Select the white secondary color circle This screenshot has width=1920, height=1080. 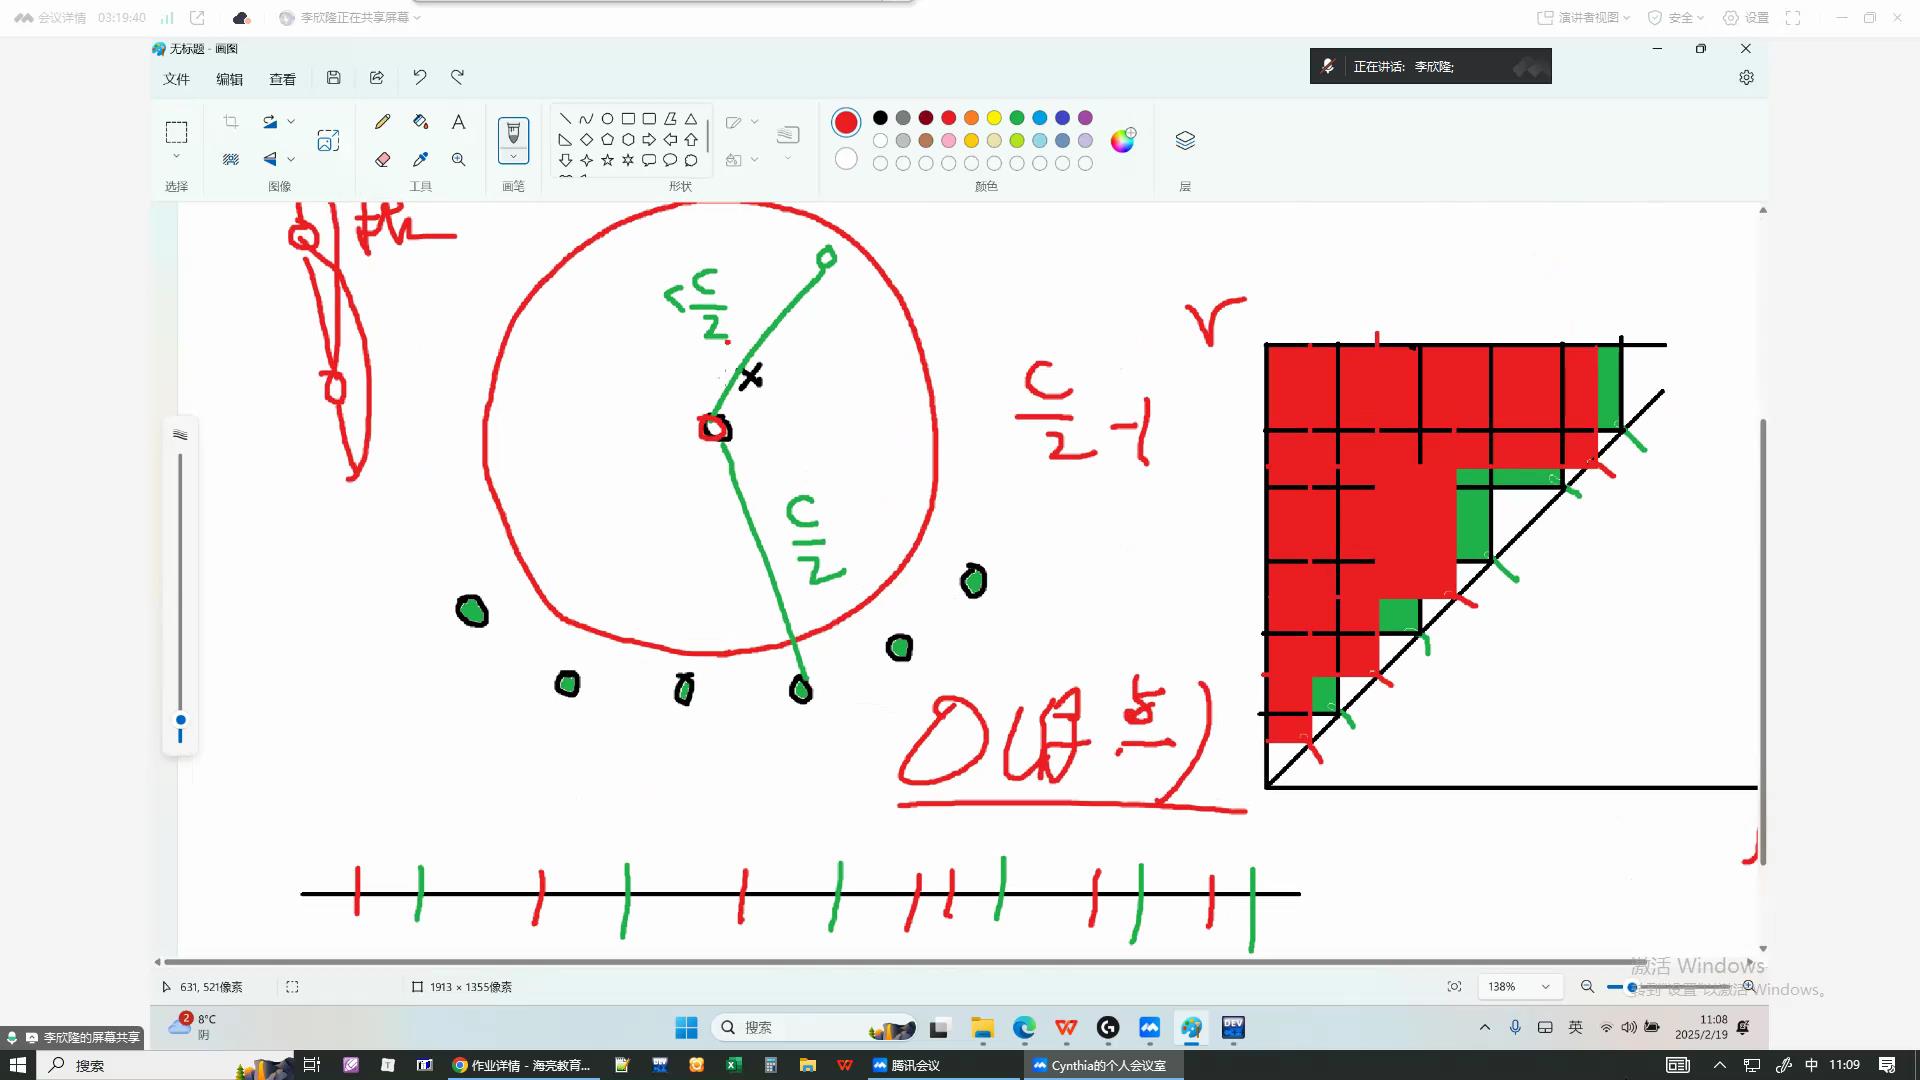pos(846,159)
